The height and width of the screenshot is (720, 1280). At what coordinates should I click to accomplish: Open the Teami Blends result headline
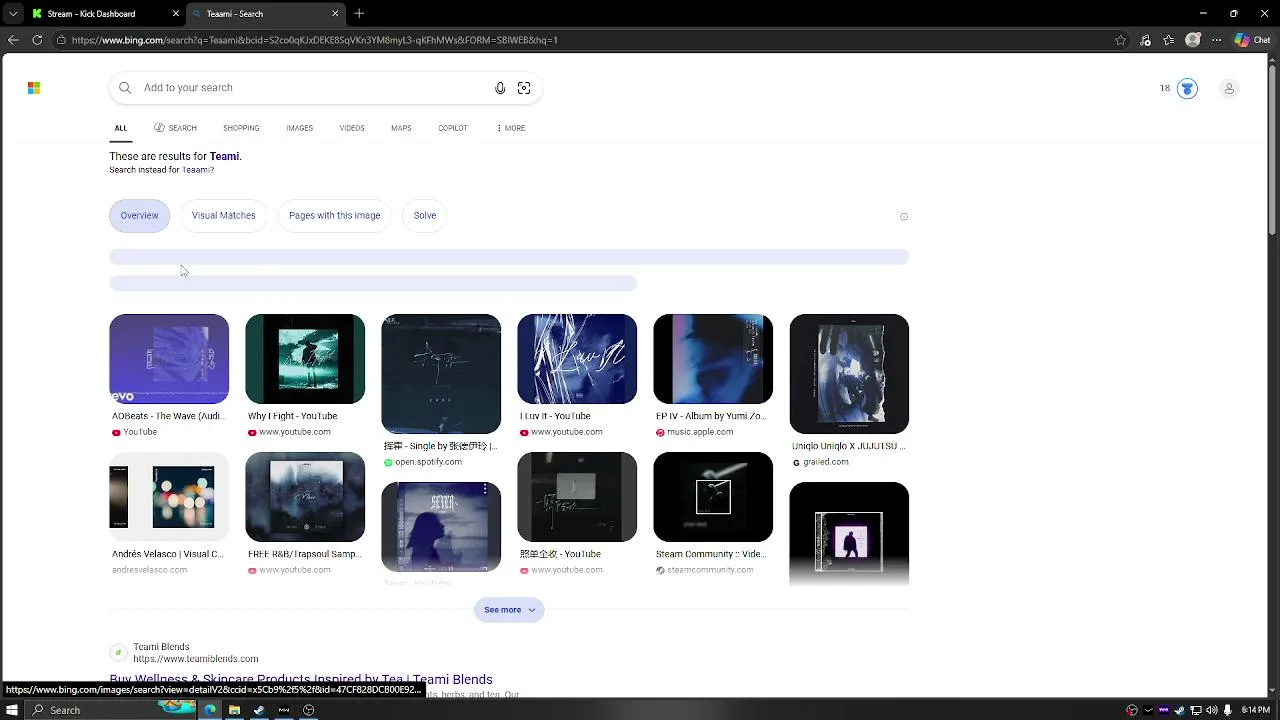[301, 680]
